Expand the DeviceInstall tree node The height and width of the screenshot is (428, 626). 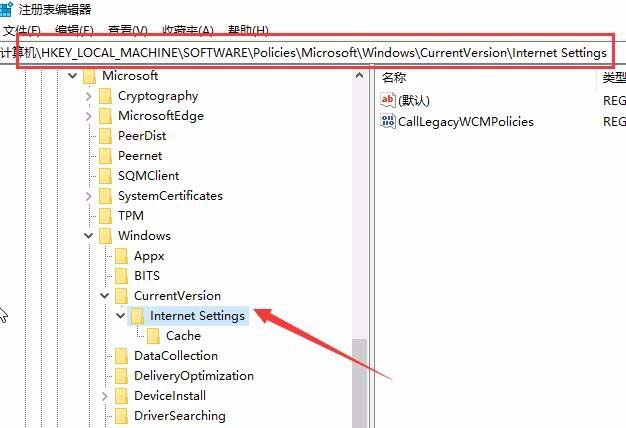[105, 396]
